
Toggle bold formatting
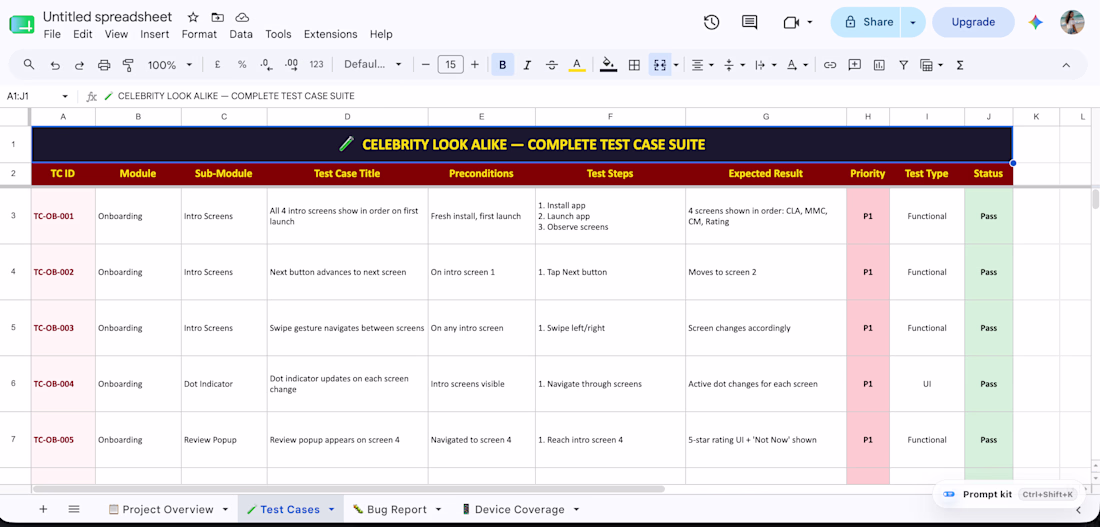(502, 65)
